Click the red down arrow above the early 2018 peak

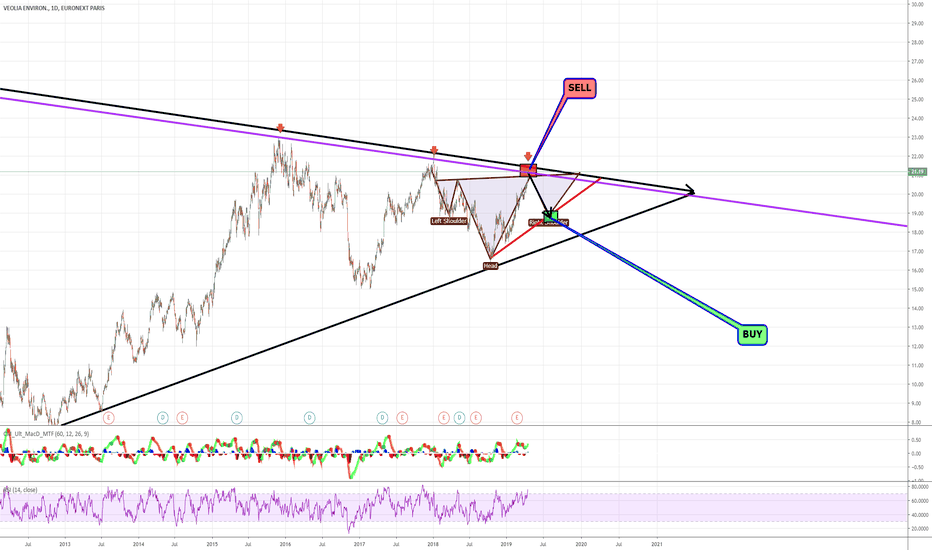tap(434, 150)
